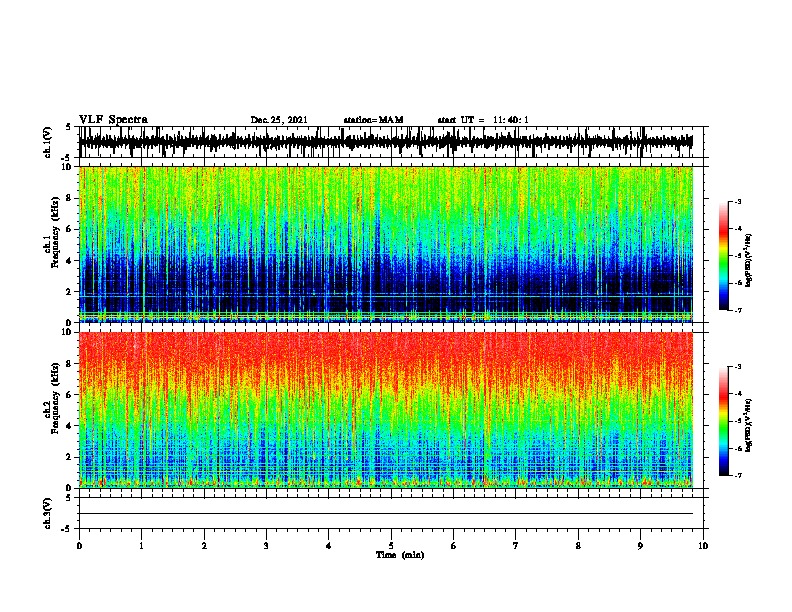The width and height of the screenshot is (792, 612).
Task: Click inside the ch.1 frequency spectrogram
Action: pyautogui.click(x=386, y=244)
